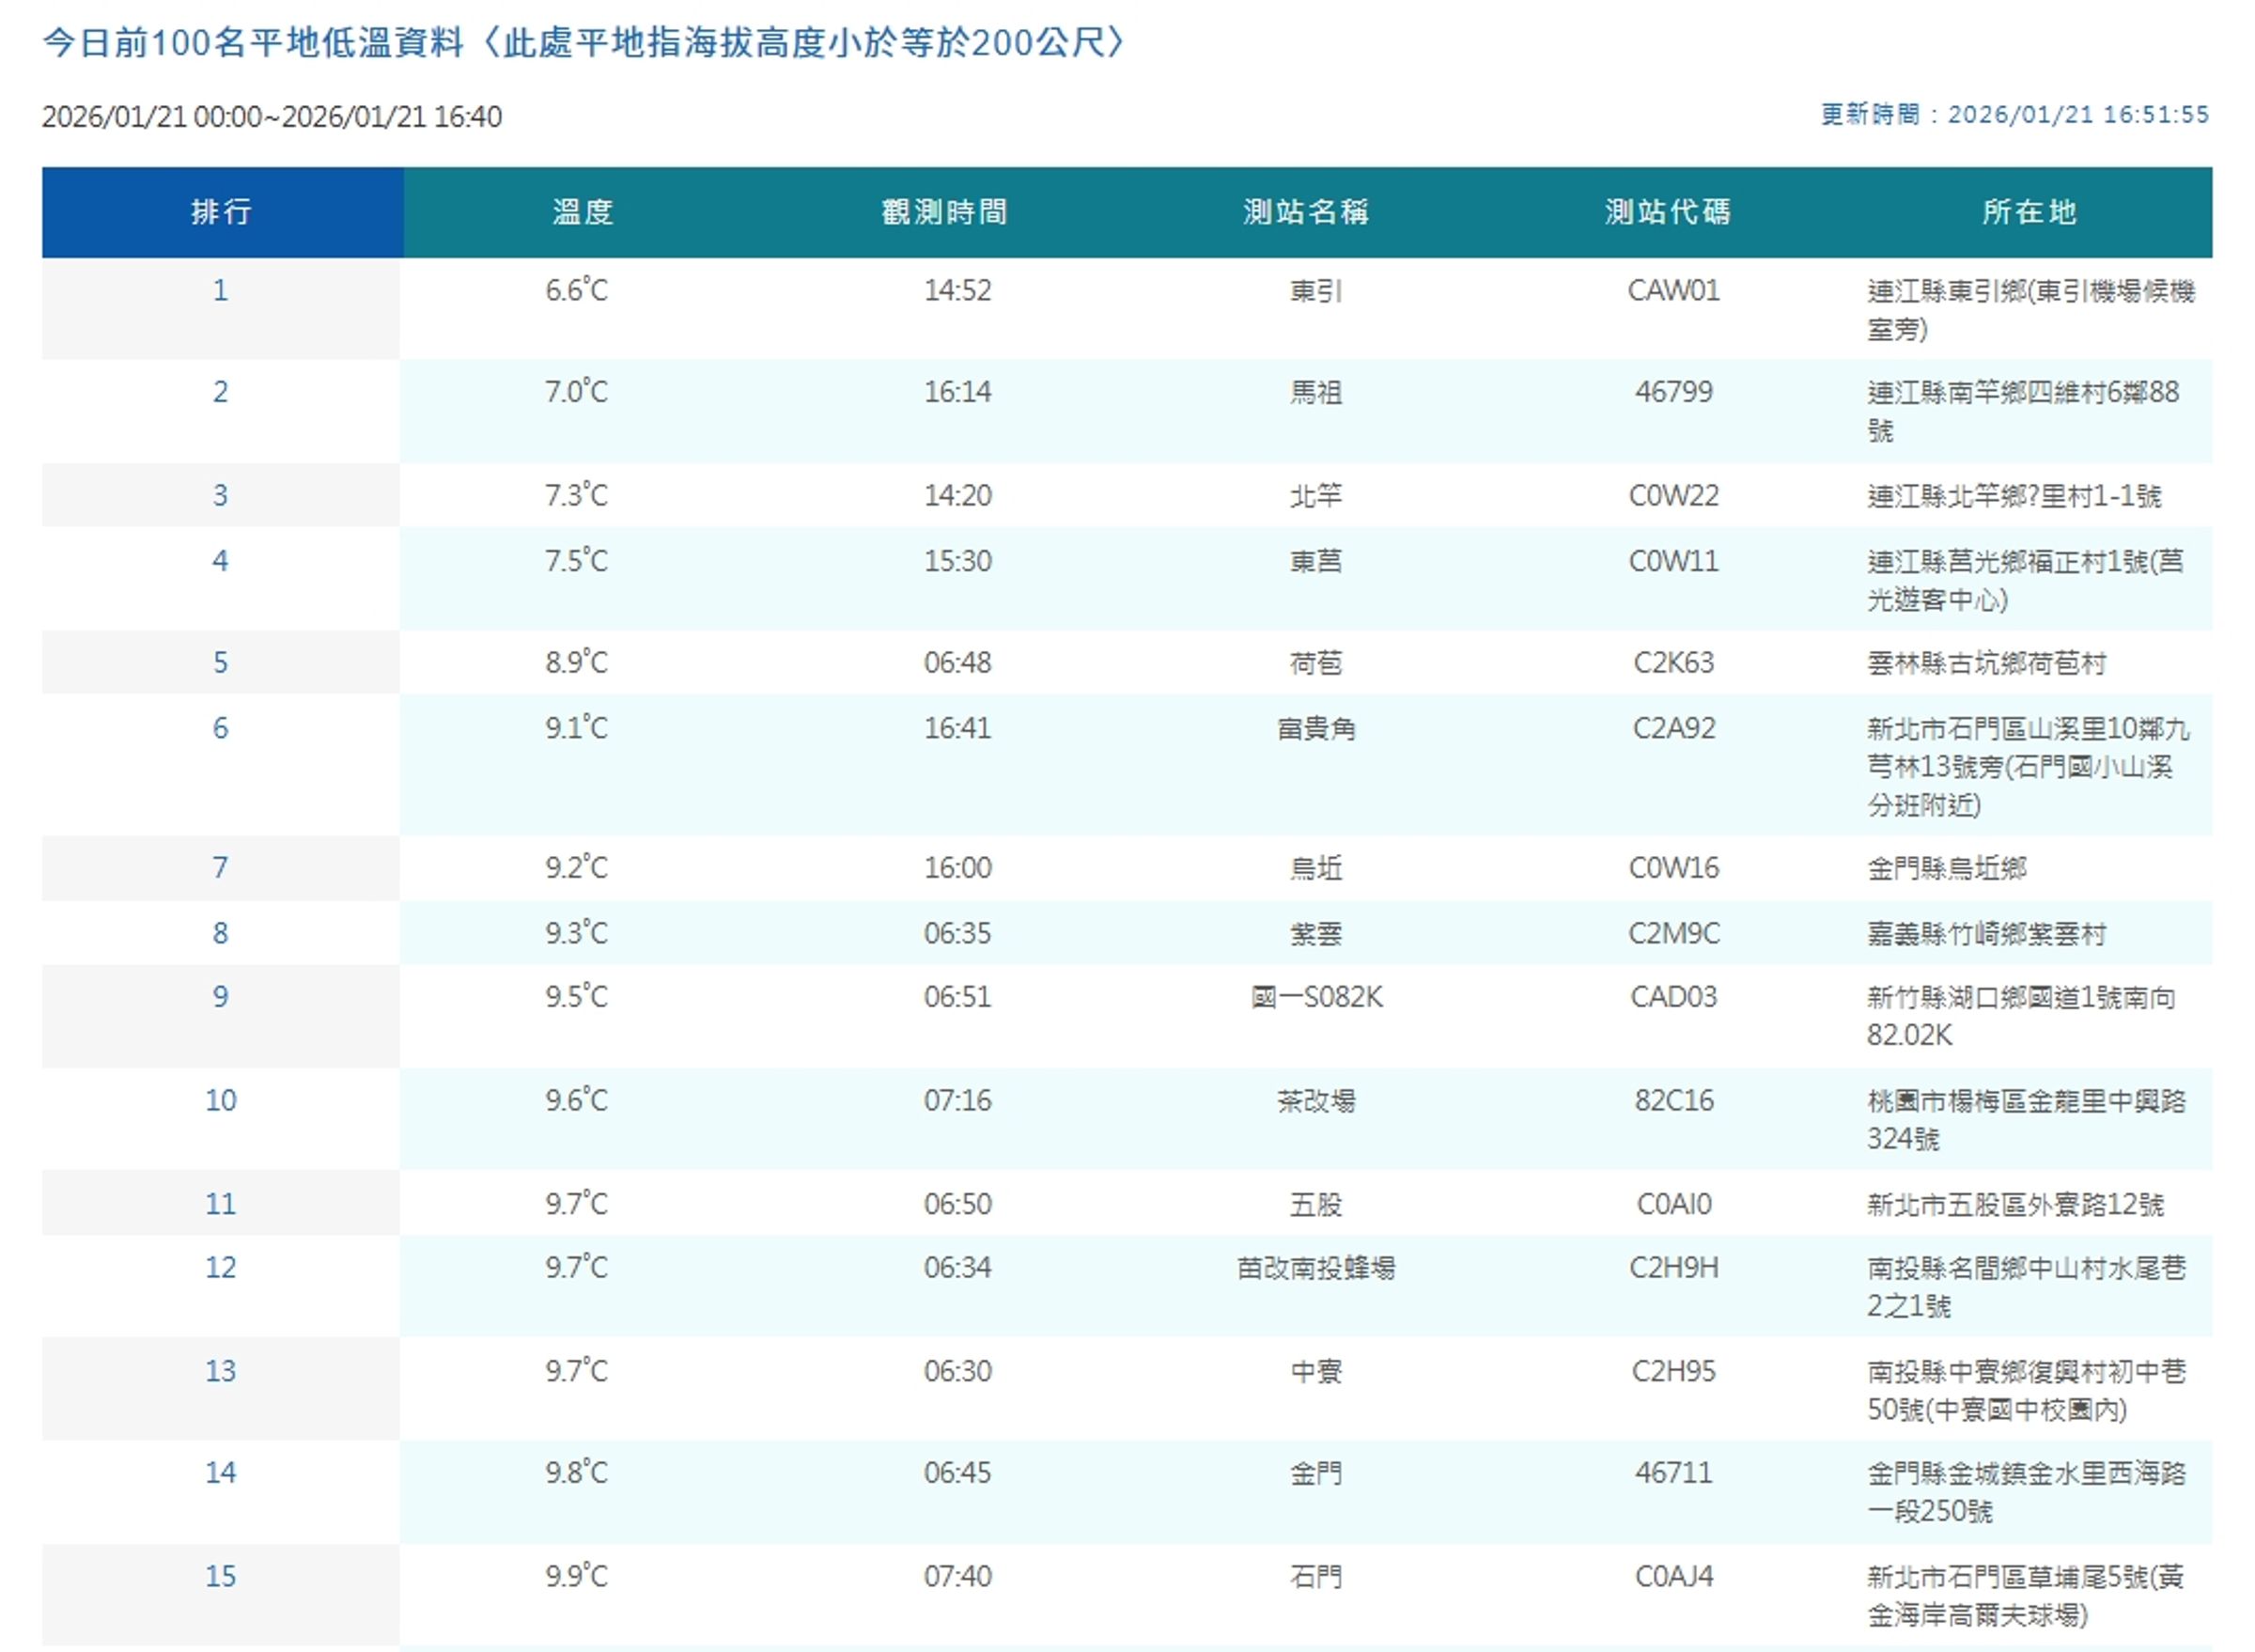2255x1652 pixels.
Task: Click the 測站名稱 column header
Action: coord(1306,212)
